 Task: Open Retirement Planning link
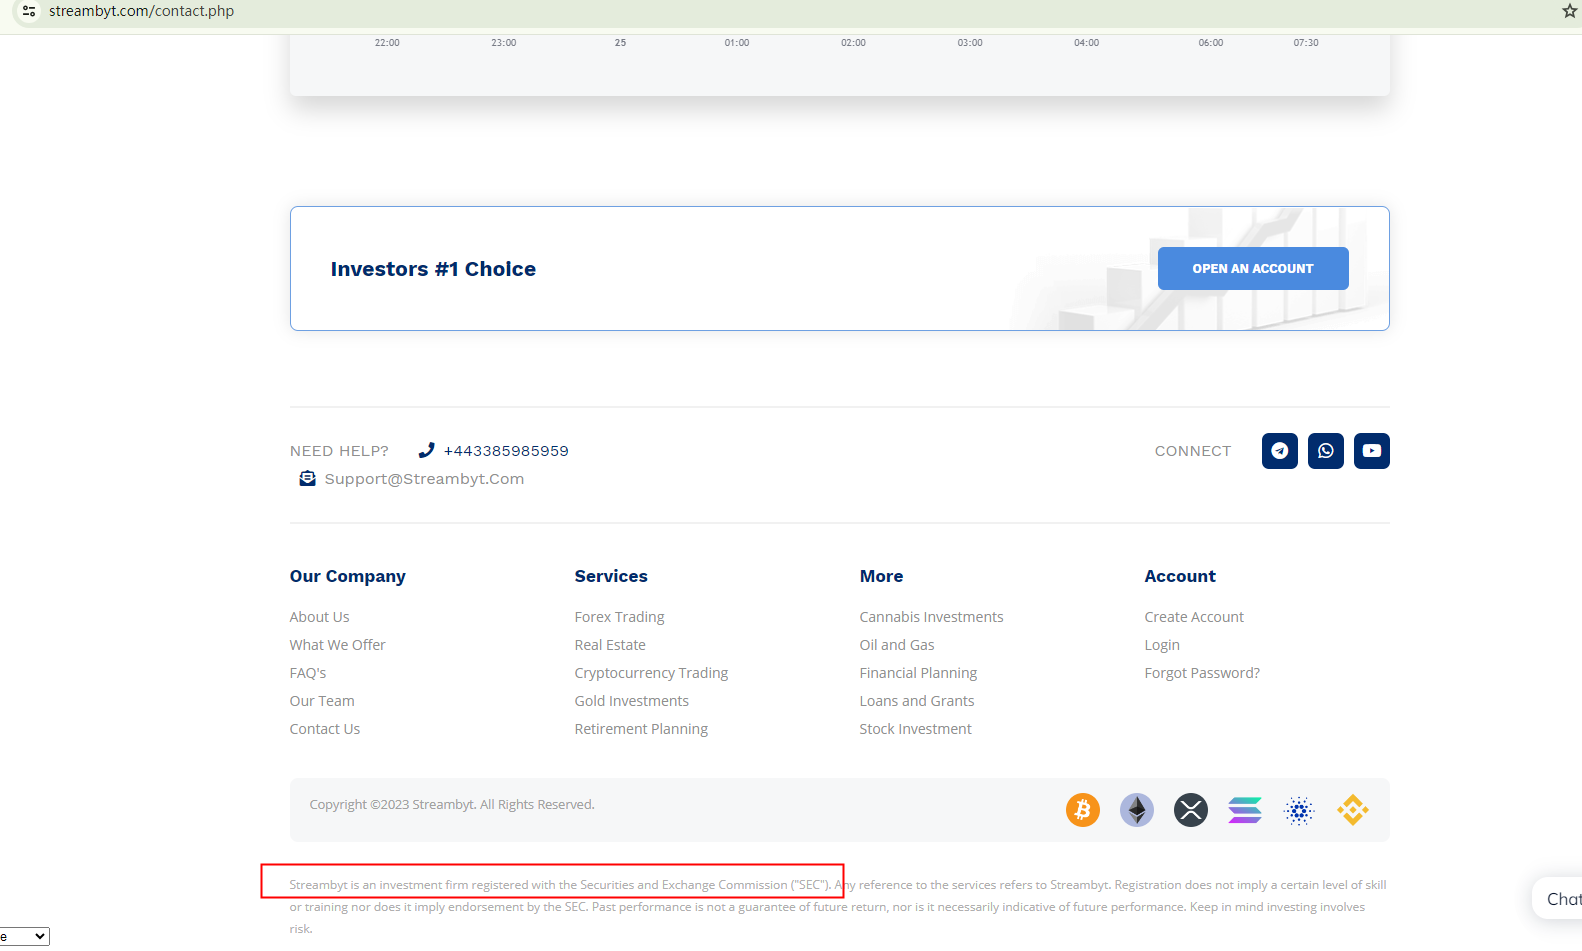point(642,729)
